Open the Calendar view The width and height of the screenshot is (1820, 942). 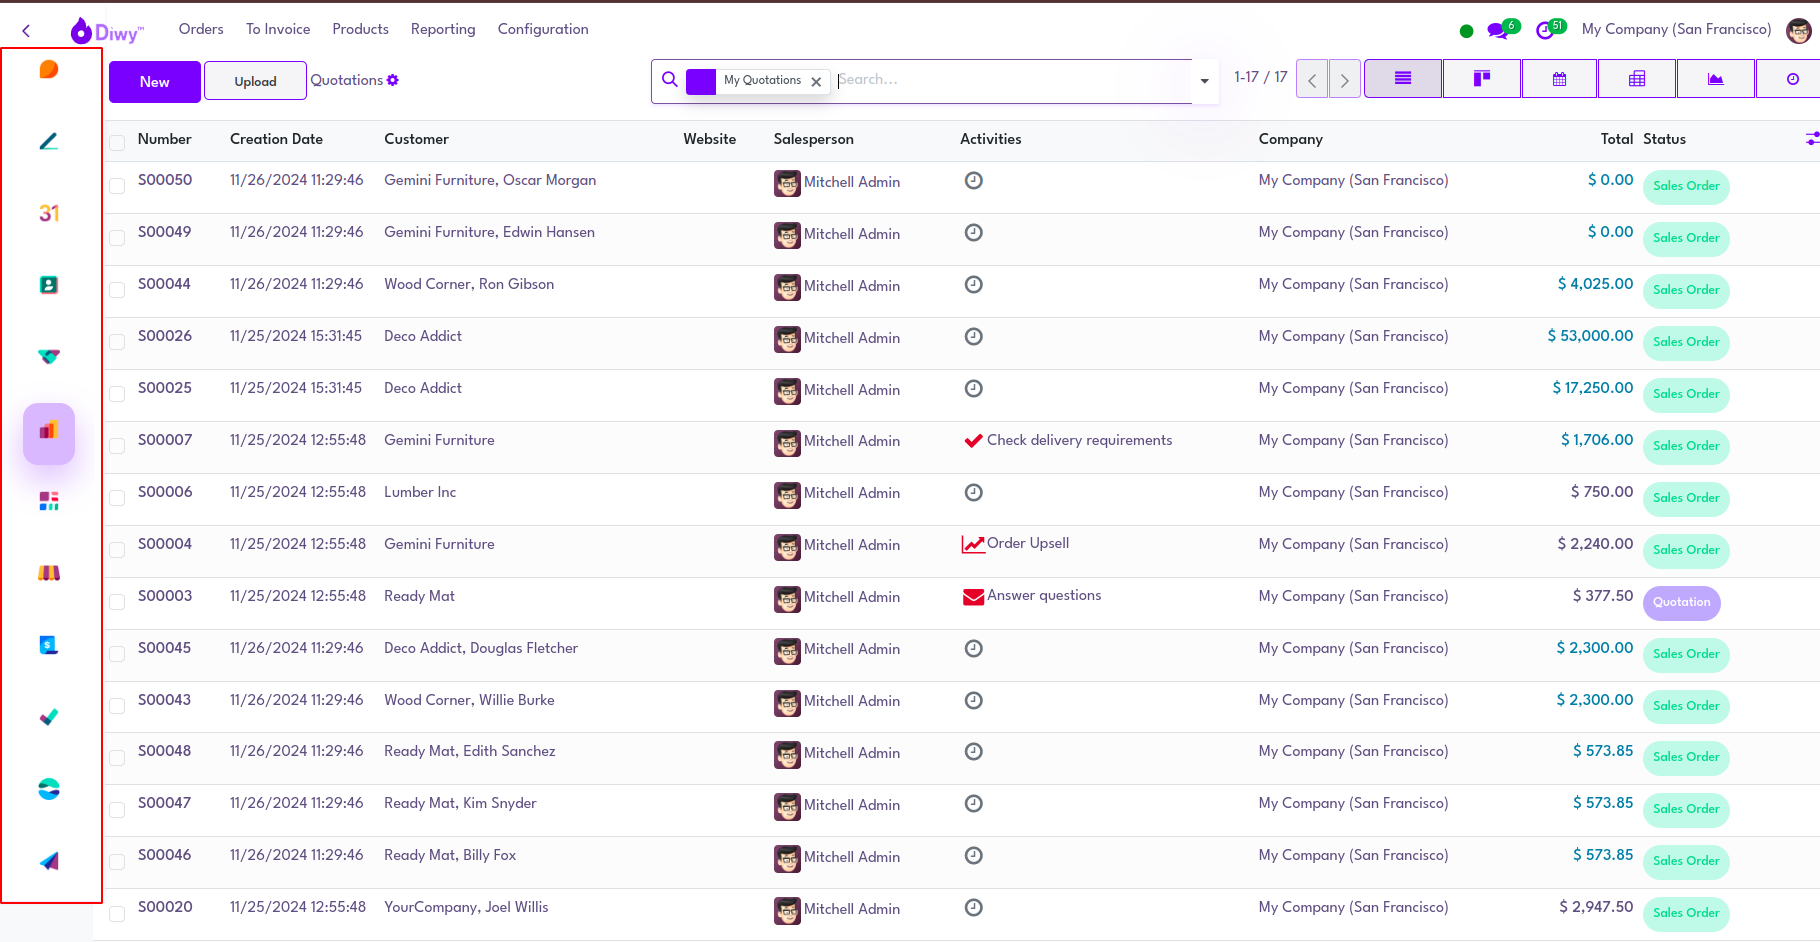[x=1559, y=79]
